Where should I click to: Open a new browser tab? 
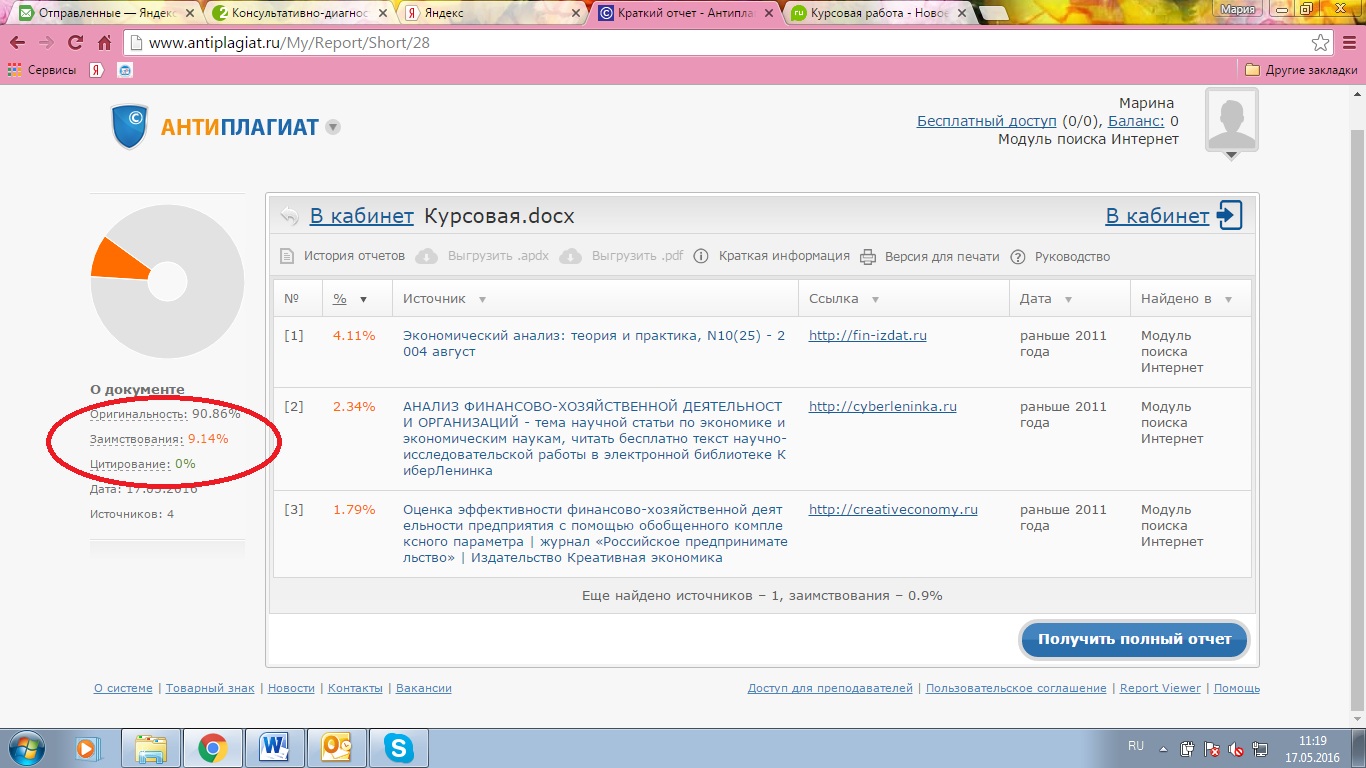coord(993,14)
